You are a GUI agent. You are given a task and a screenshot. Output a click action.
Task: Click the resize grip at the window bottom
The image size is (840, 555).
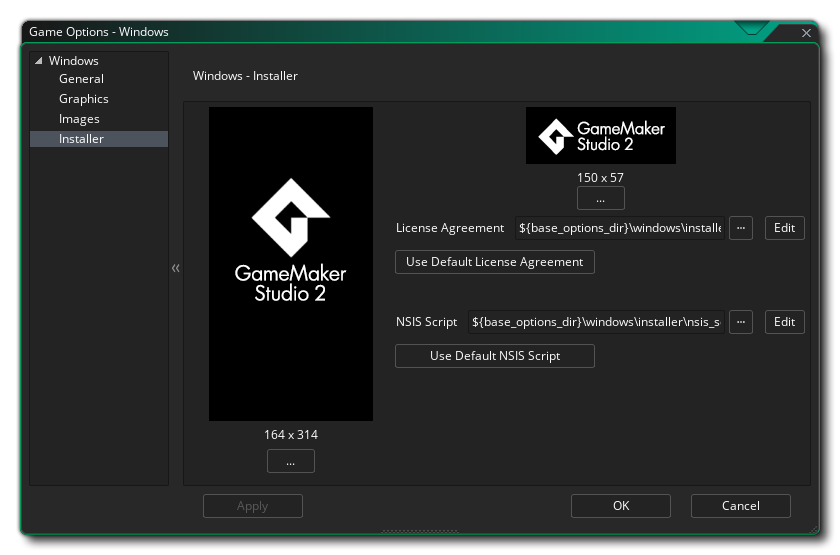(x=420, y=531)
